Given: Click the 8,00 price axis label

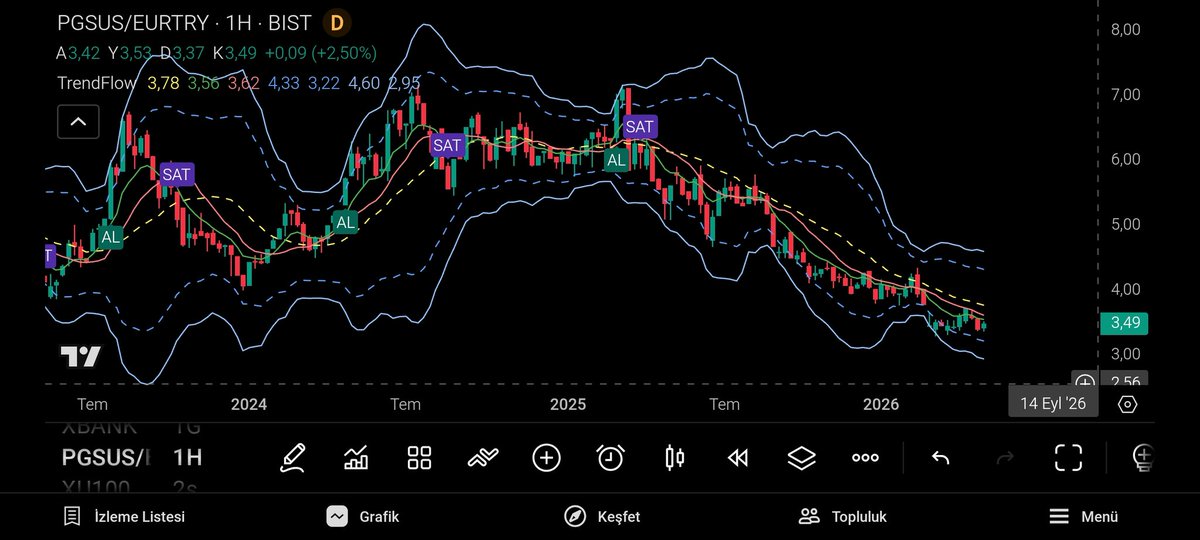Looking at the screenshot, I should tap(1125, 30).
